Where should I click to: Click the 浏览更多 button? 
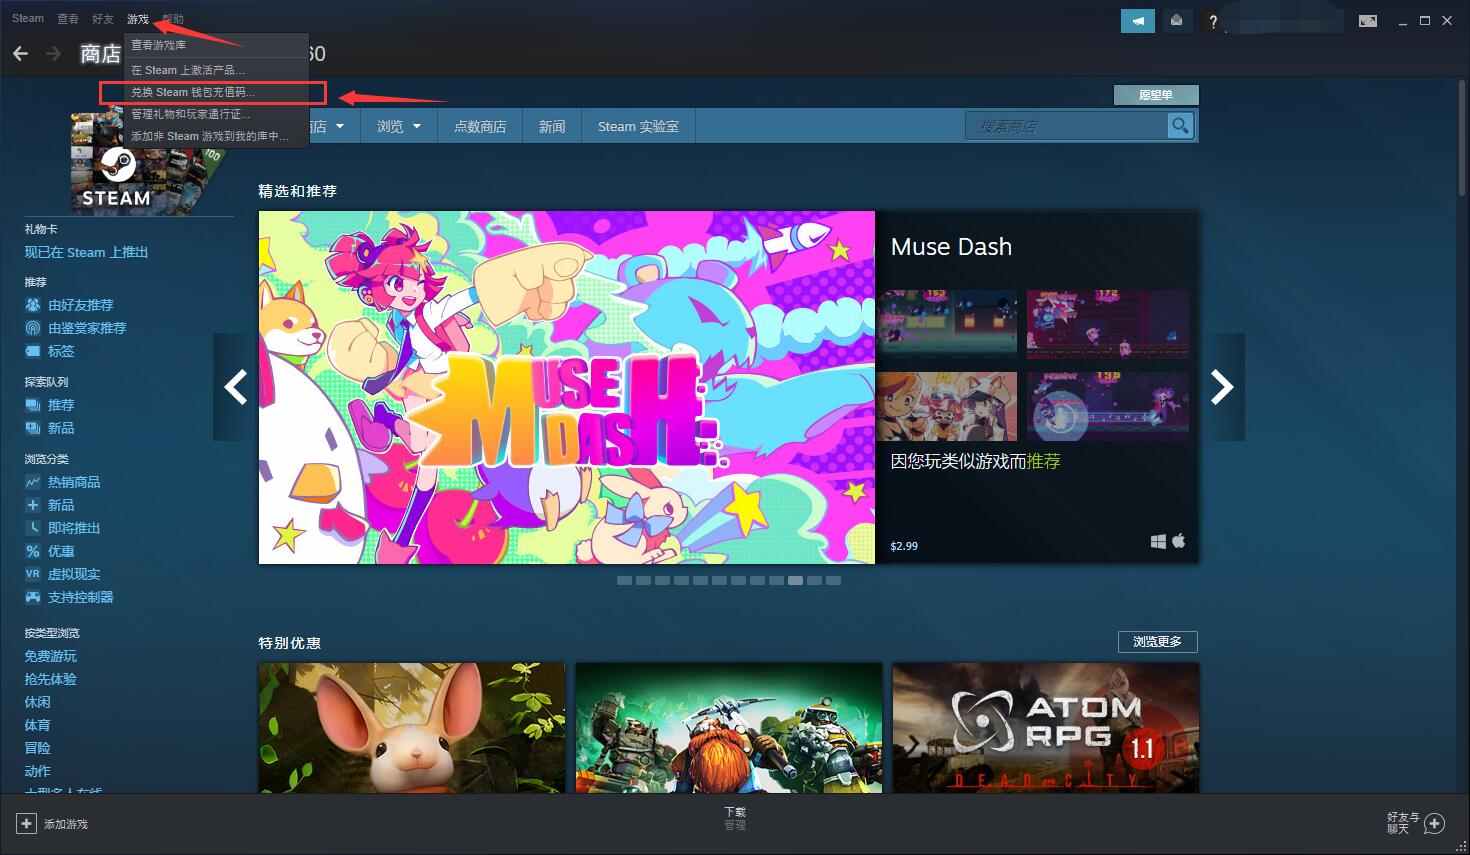coord(1157,642)
